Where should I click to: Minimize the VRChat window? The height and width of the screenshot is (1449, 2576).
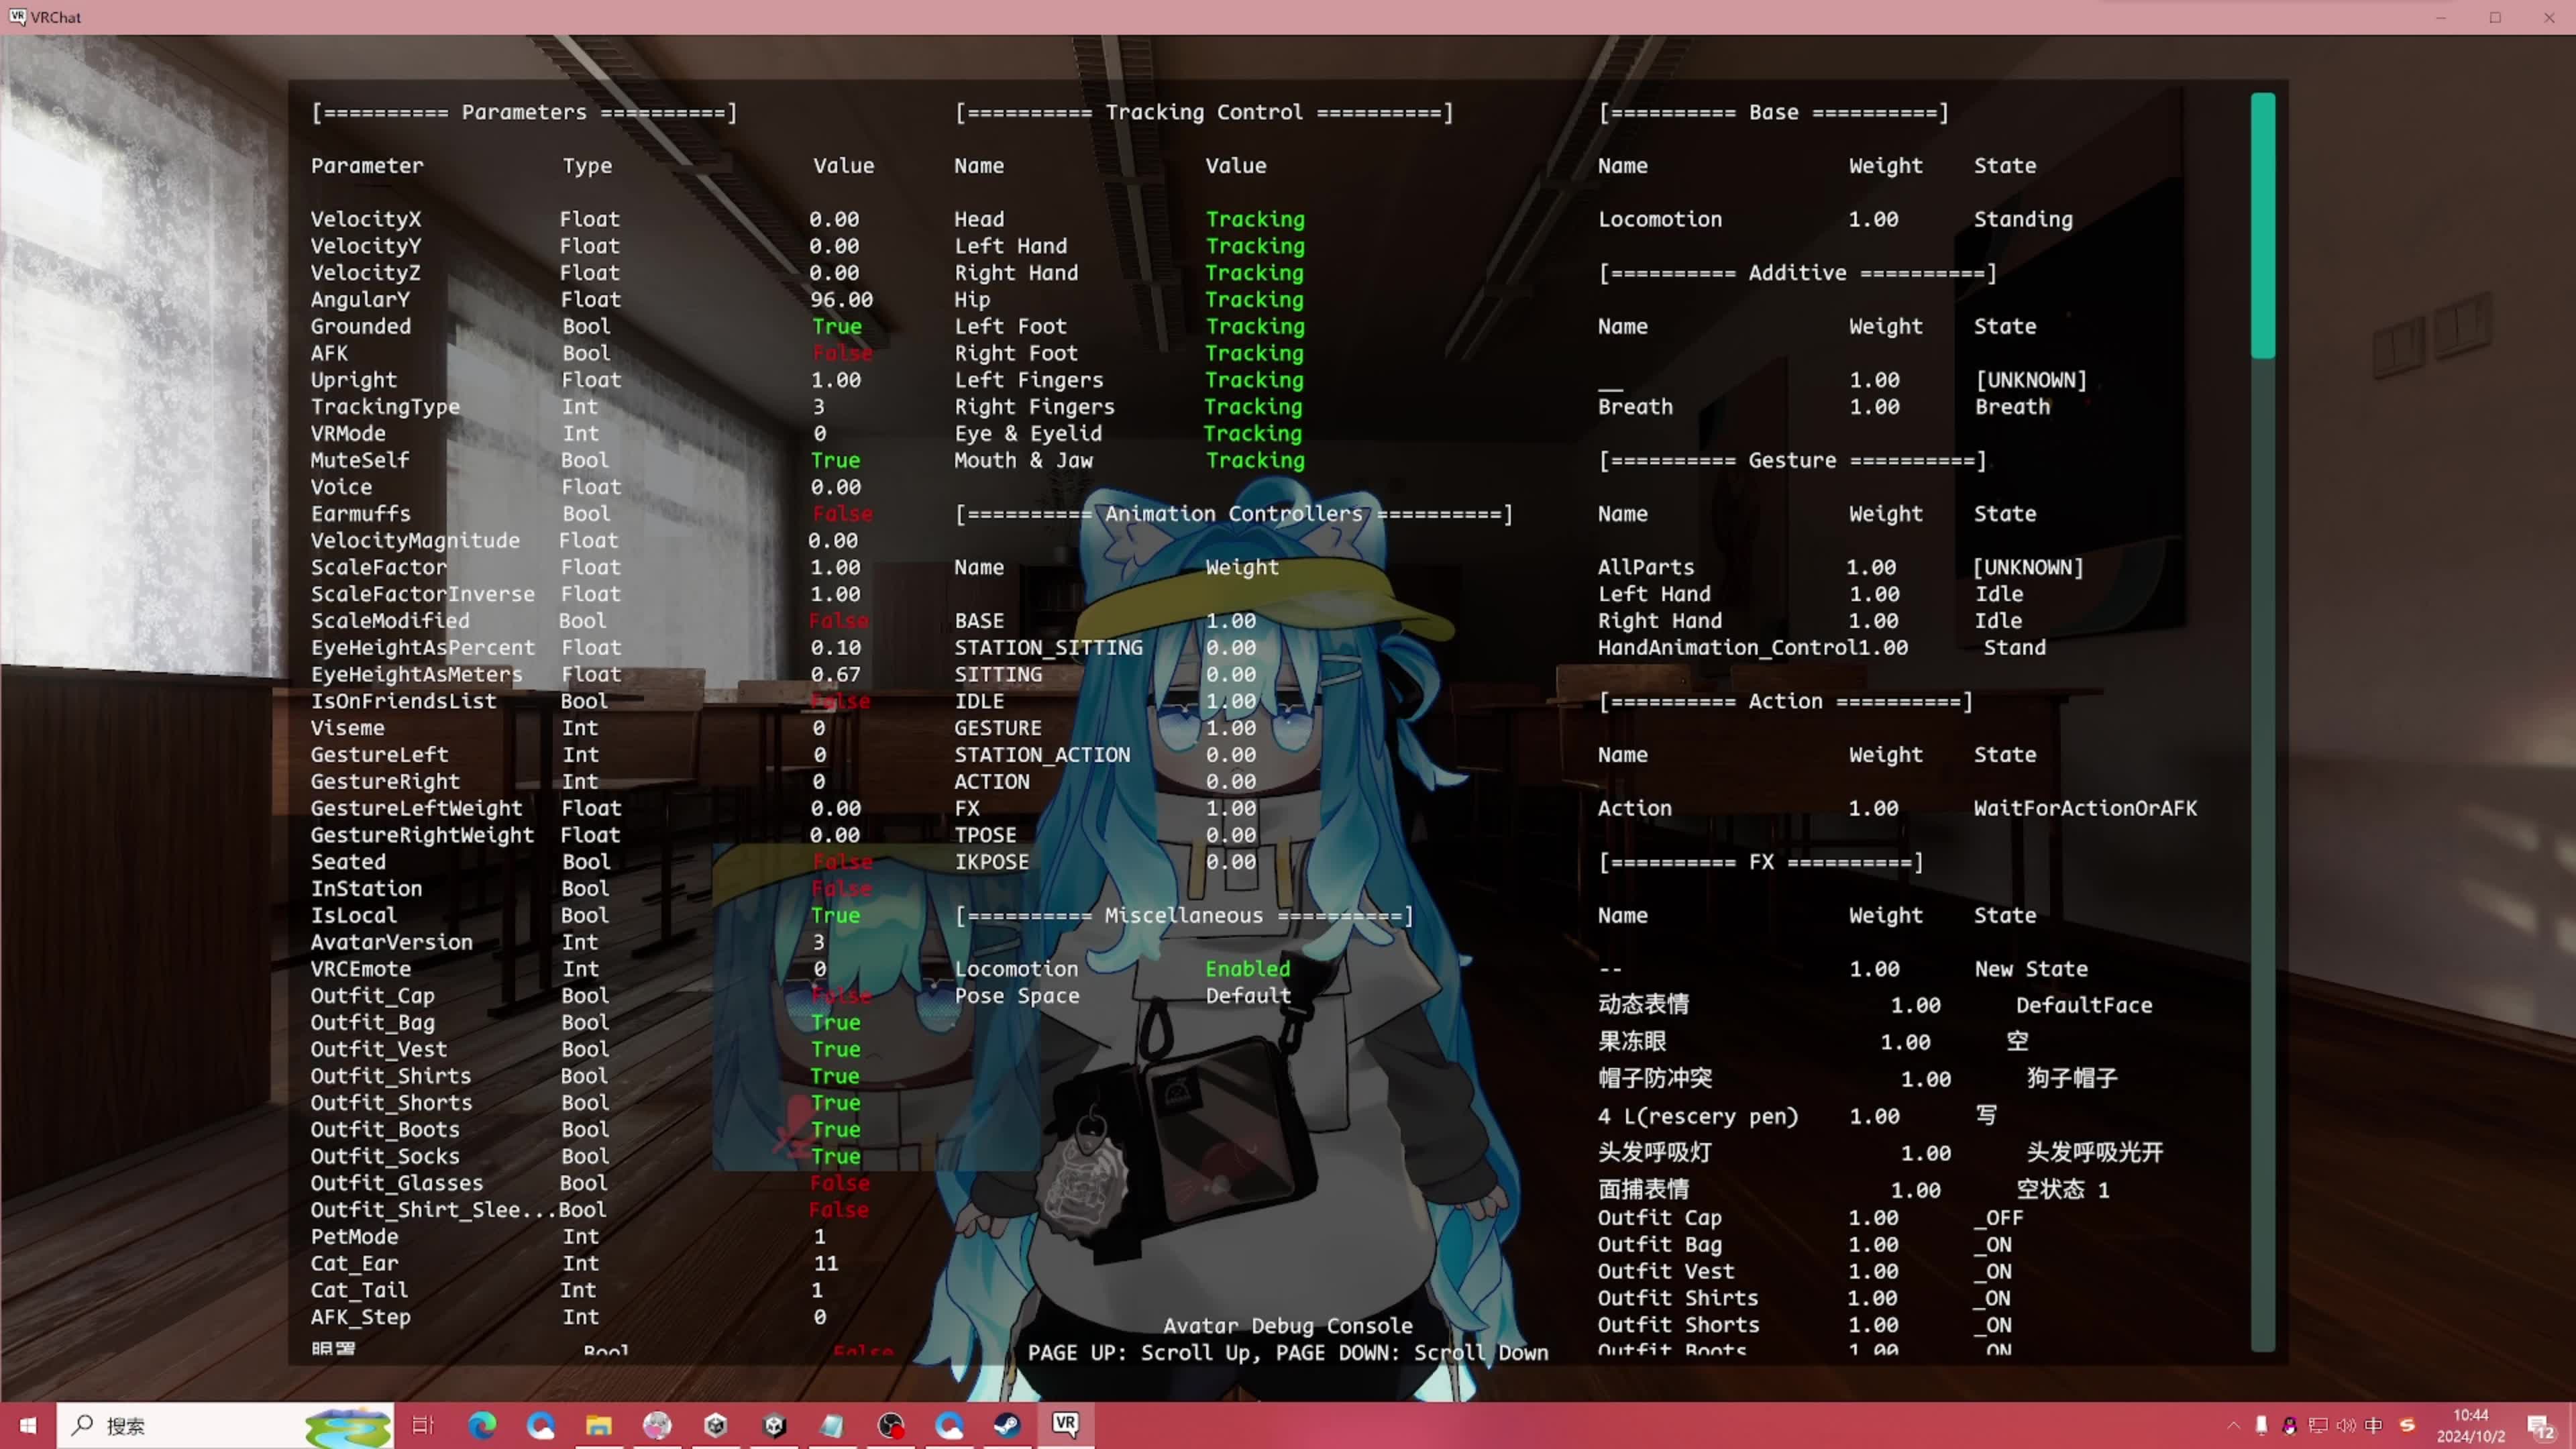point(2441,17)
